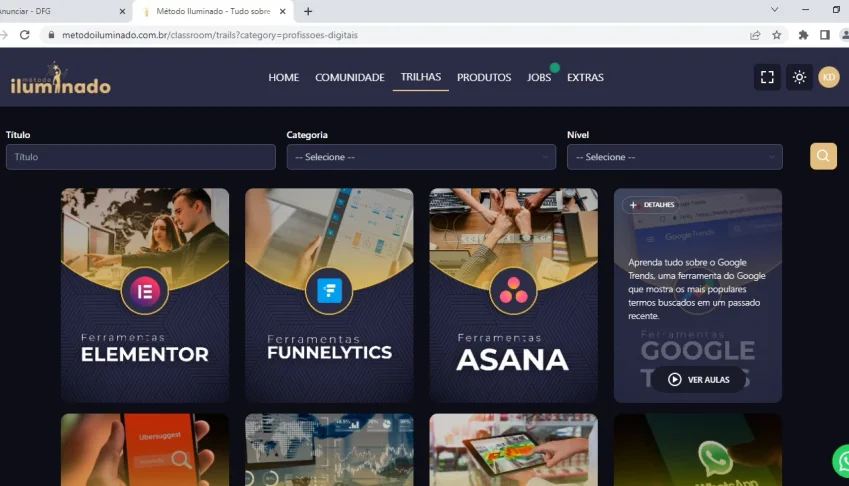849x486 pixels.
Task: Click the DETALHES button on Google Trends card
Action: pyautogui.click(x=652, y=205)
